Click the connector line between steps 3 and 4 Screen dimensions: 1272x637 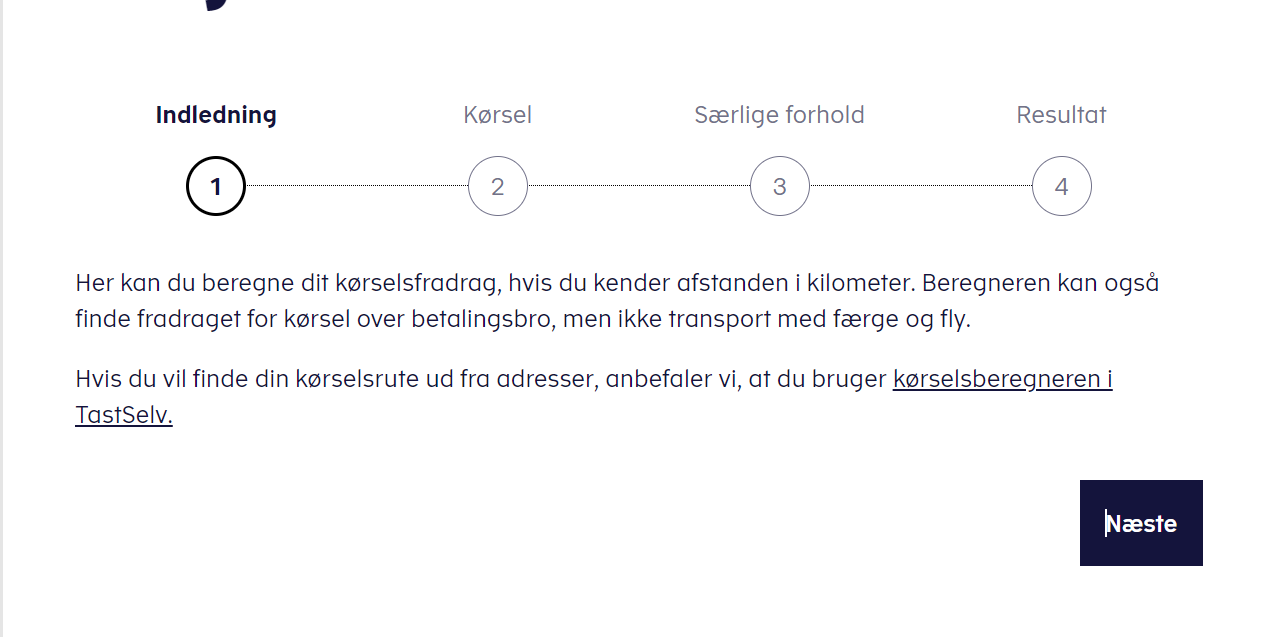[x=920, y=186]
